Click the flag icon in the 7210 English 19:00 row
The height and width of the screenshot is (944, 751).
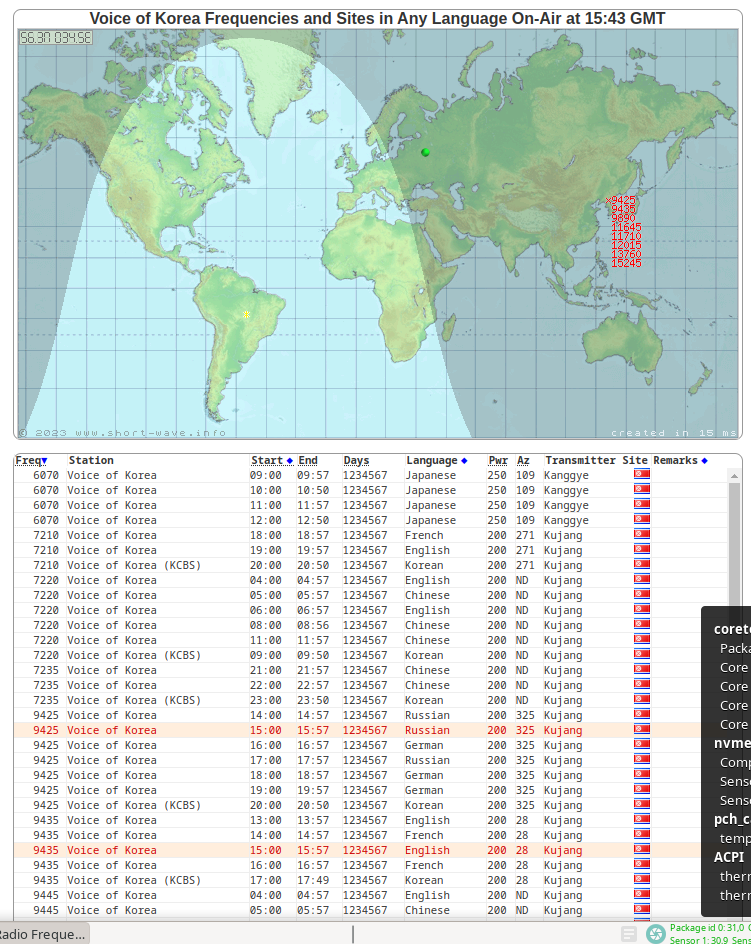(x=641, y=550)
